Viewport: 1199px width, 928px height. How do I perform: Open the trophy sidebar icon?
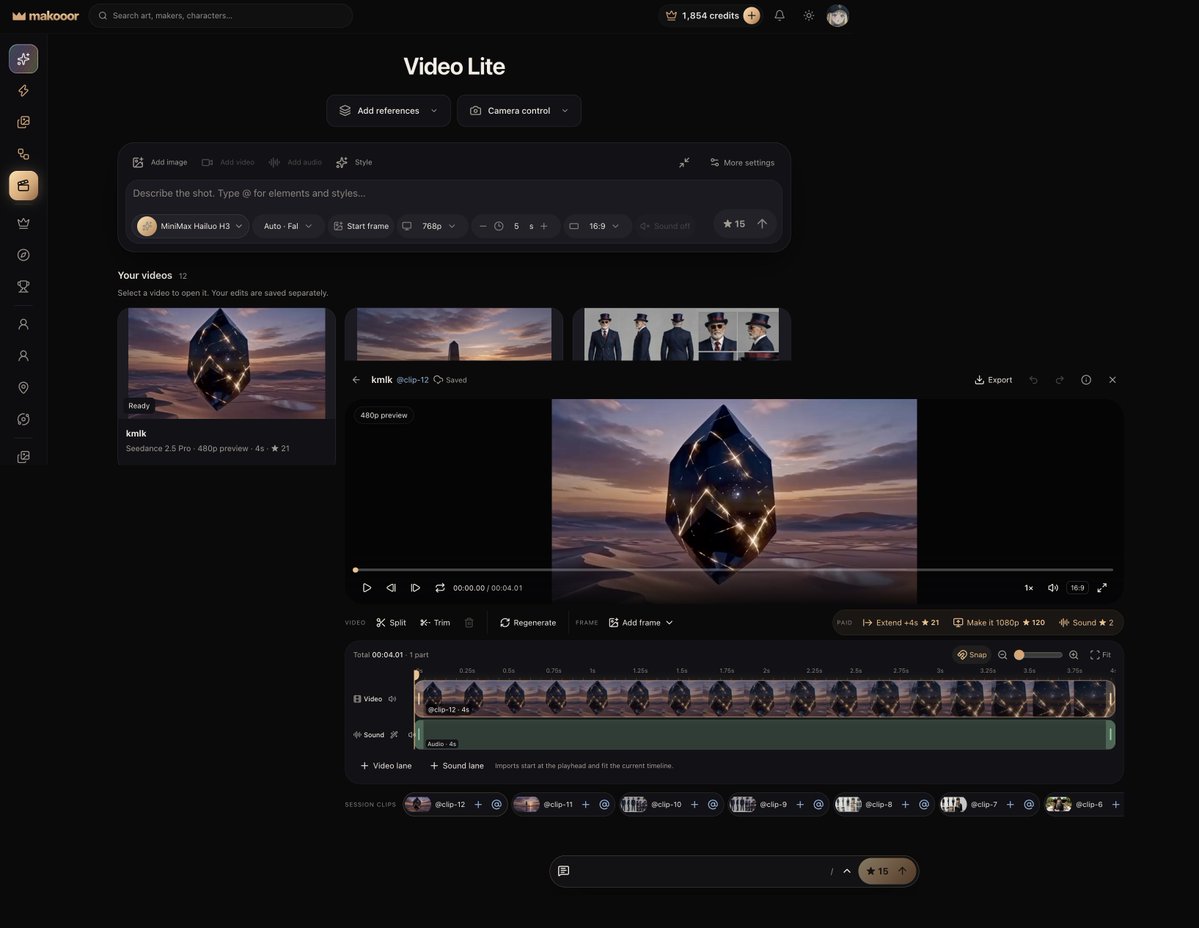click(x=24, y=287)
